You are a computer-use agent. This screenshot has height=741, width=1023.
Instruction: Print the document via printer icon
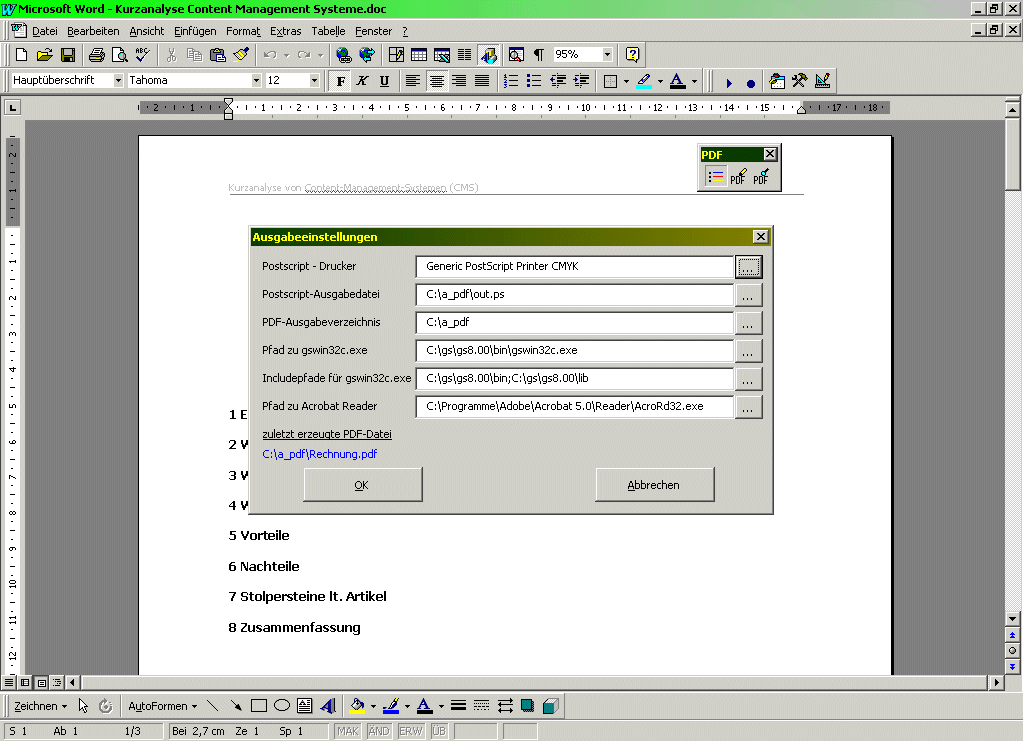point(97,55)
